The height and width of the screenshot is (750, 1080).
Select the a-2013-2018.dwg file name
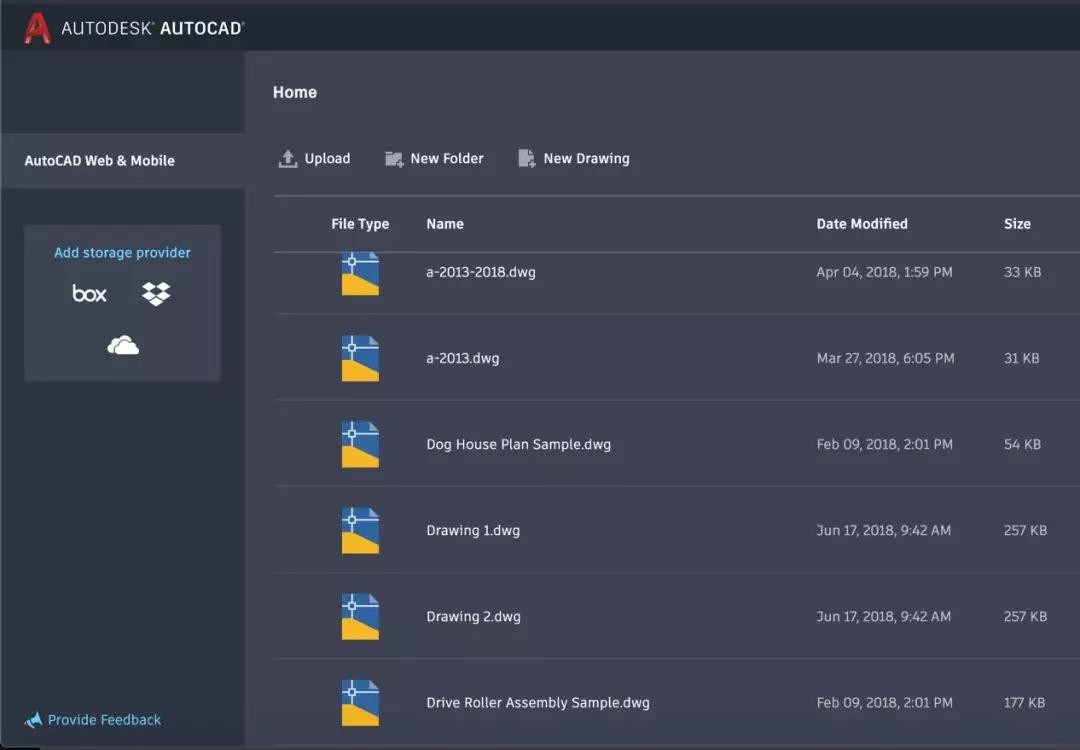(x=481, y=272)
